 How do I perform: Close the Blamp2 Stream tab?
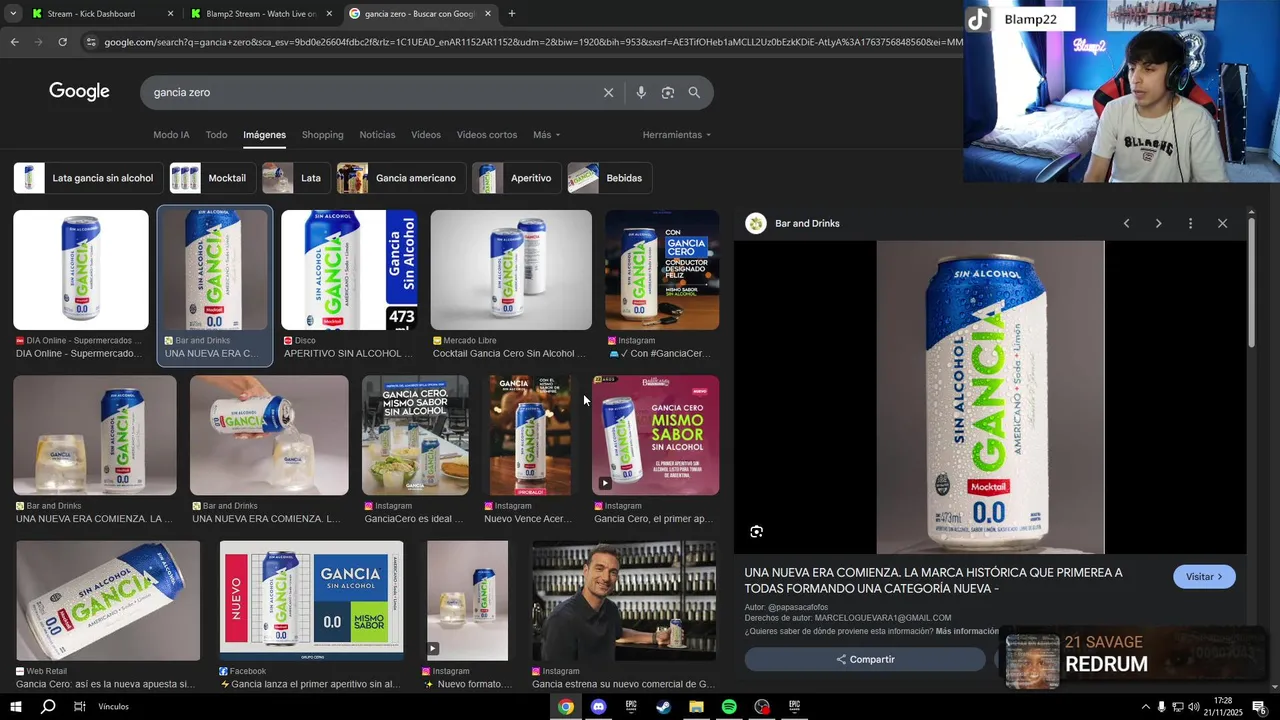coord(329,14)
